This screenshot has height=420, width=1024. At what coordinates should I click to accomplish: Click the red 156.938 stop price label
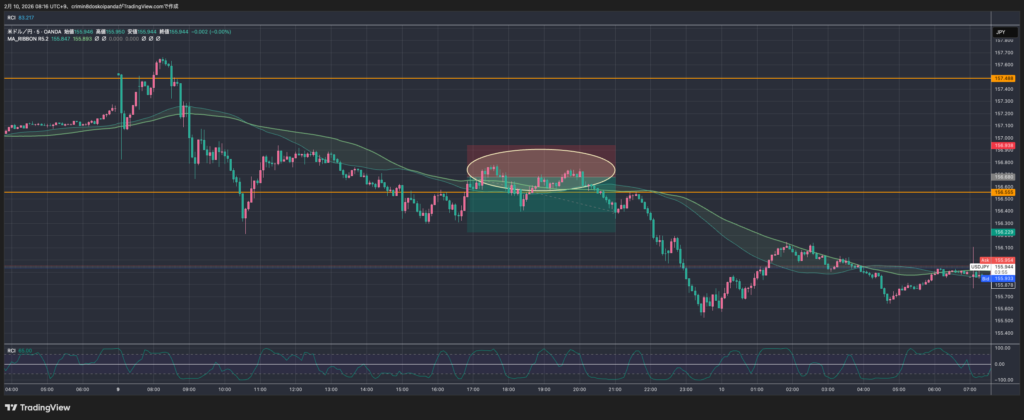coord(1002,145)
